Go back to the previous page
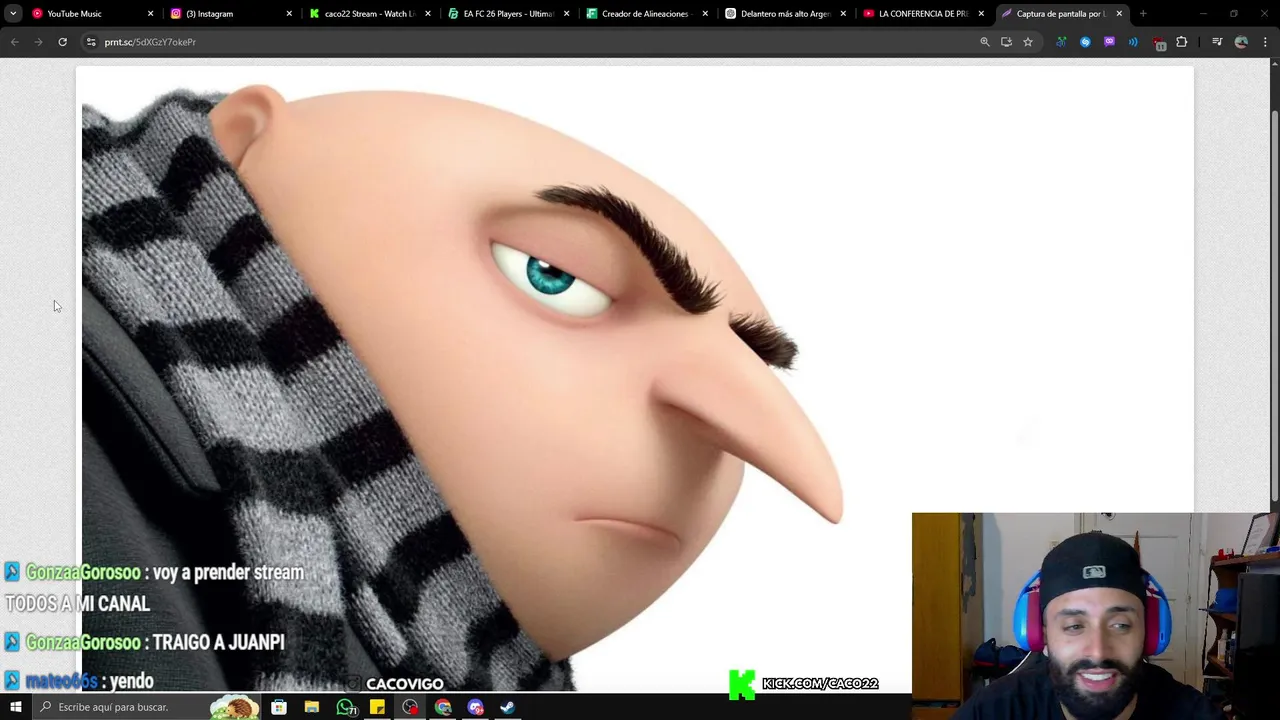 coord(14,42)
